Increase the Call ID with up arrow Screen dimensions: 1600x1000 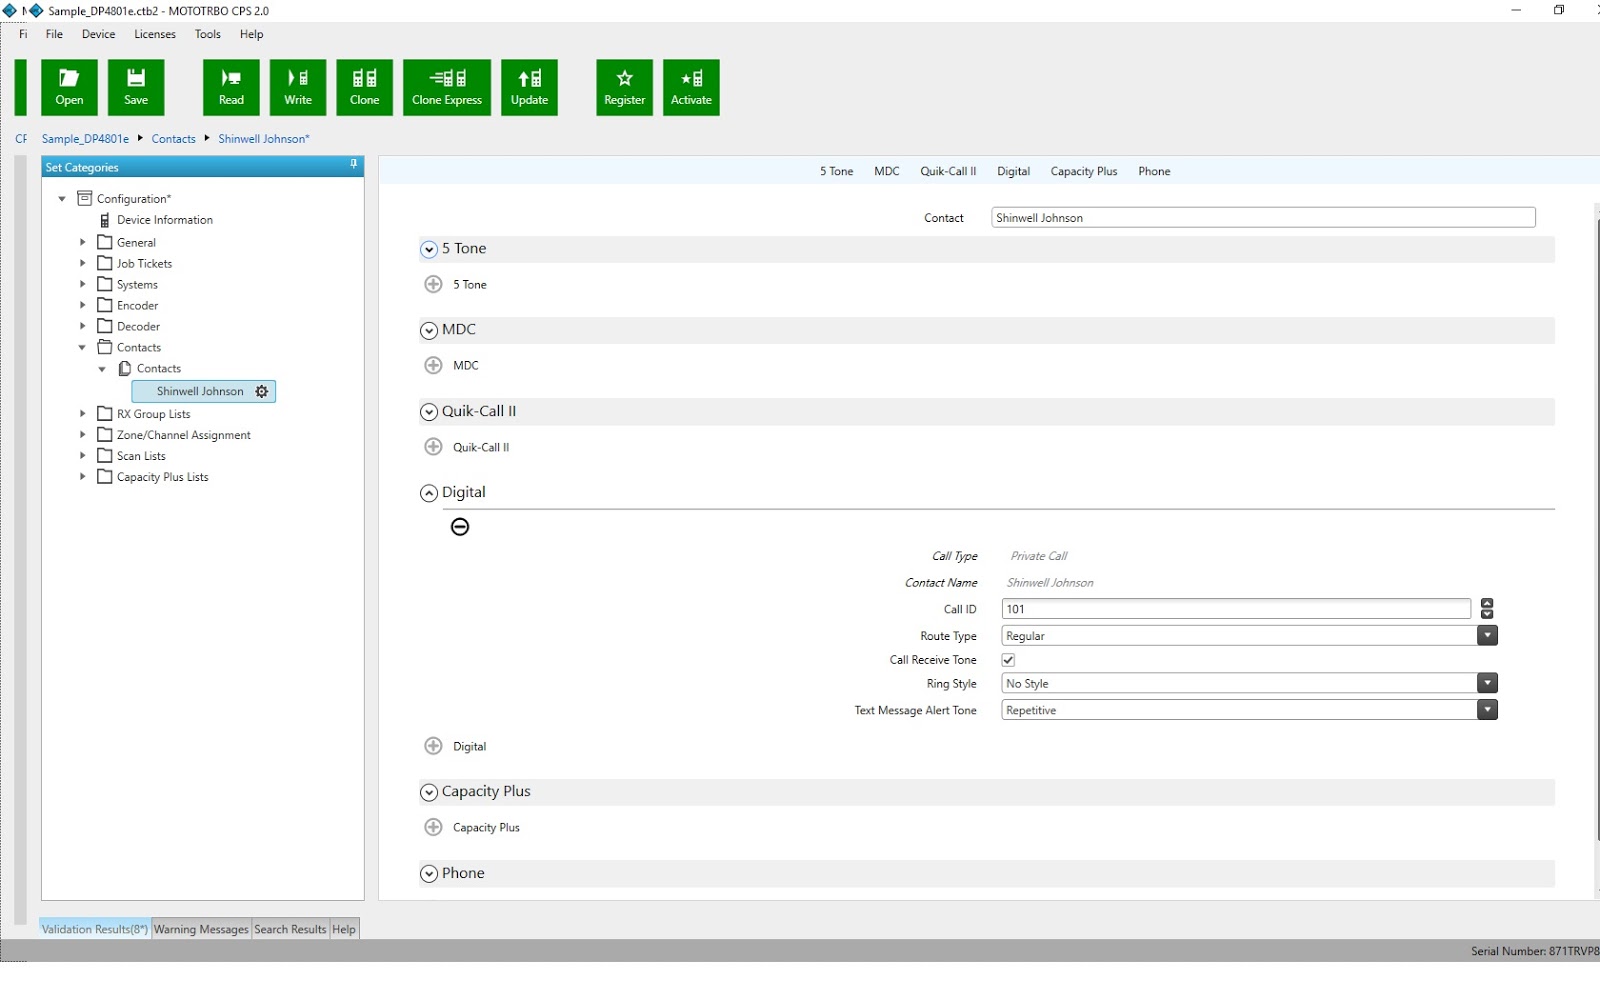pyautogui.click(x=1487, y=604)
